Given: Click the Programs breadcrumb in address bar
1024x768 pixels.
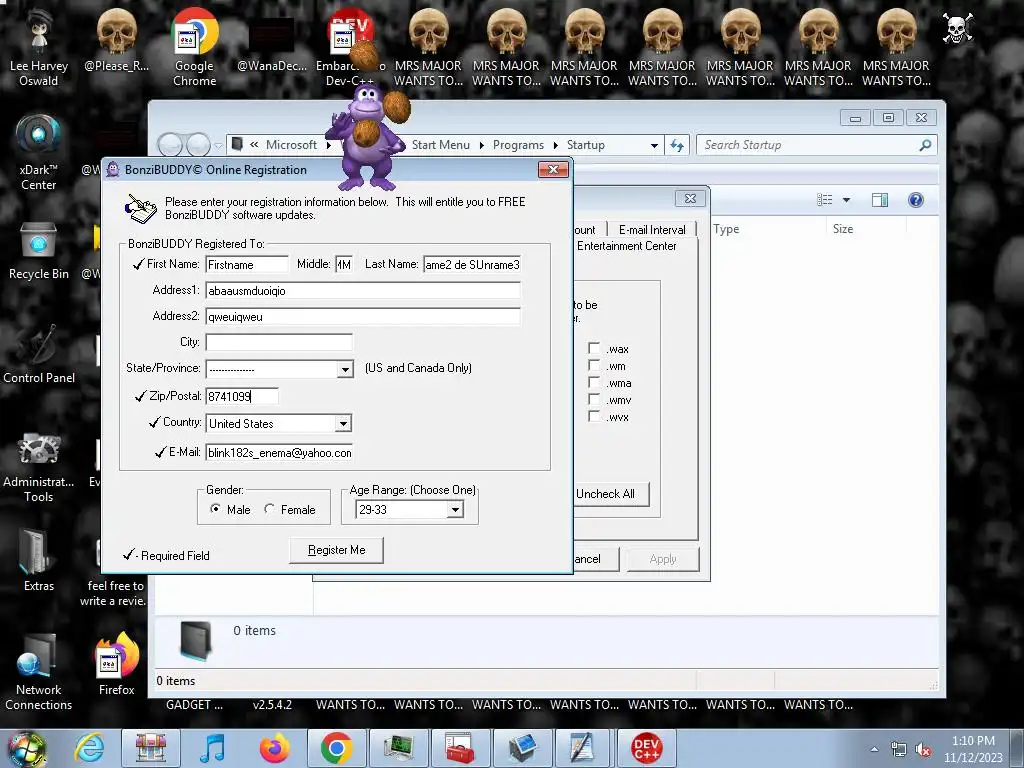Looking at the screenshot, I should coord(518,145).
